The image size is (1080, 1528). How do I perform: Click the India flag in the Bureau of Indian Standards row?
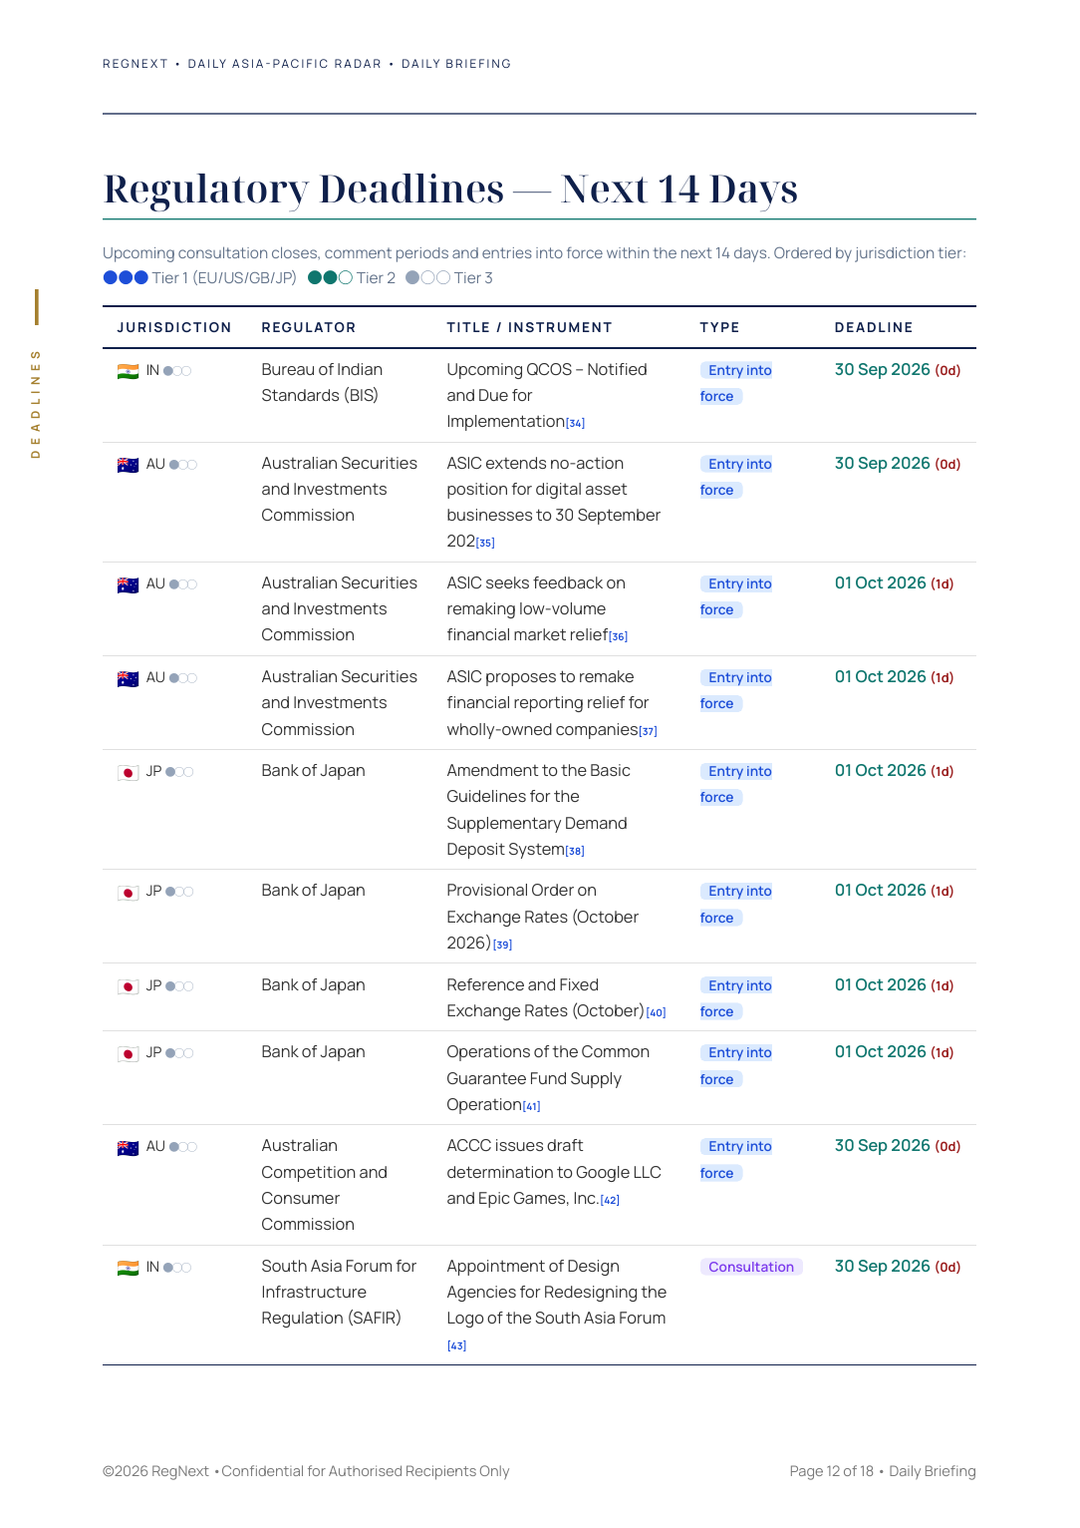pyautogui.click(x=128, y=371)
